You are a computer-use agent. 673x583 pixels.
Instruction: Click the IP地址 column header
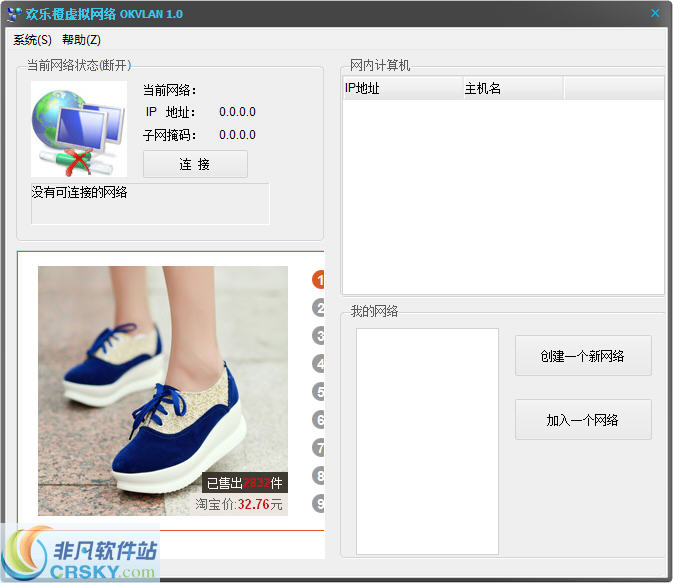403,88
